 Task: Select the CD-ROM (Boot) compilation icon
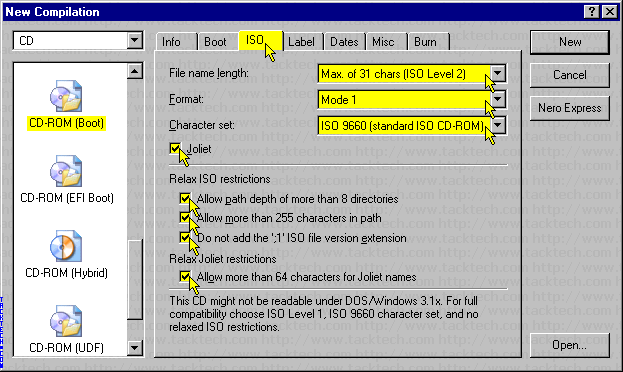click(x=66, y=96)
